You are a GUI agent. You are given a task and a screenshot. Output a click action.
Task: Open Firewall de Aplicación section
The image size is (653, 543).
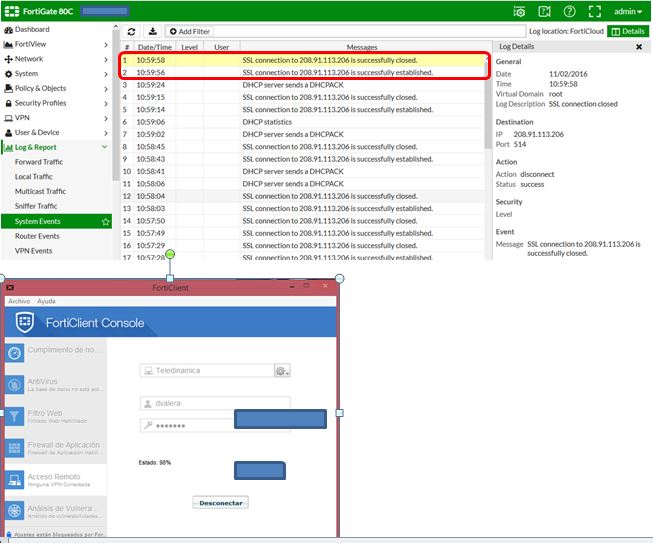[56, 448]
